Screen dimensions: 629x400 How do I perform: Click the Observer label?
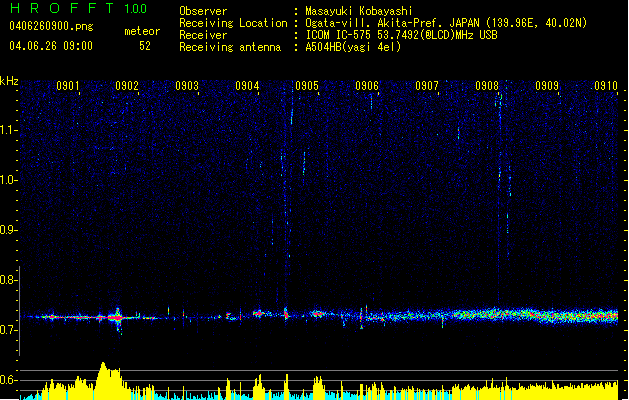203,11
